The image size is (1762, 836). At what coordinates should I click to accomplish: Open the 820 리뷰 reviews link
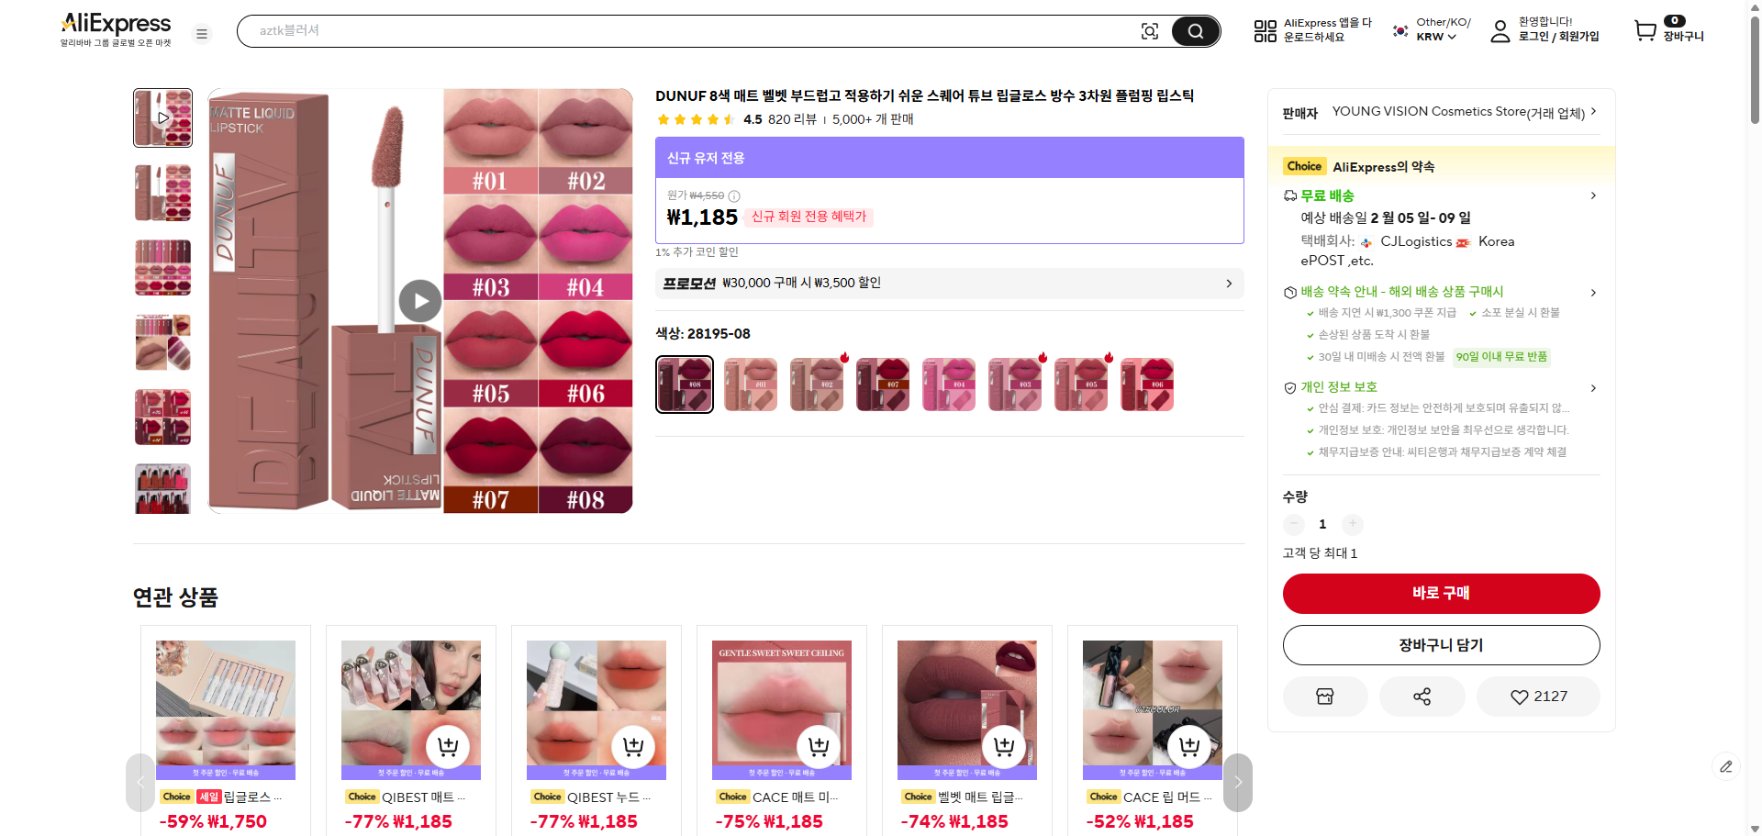(792, 119)
